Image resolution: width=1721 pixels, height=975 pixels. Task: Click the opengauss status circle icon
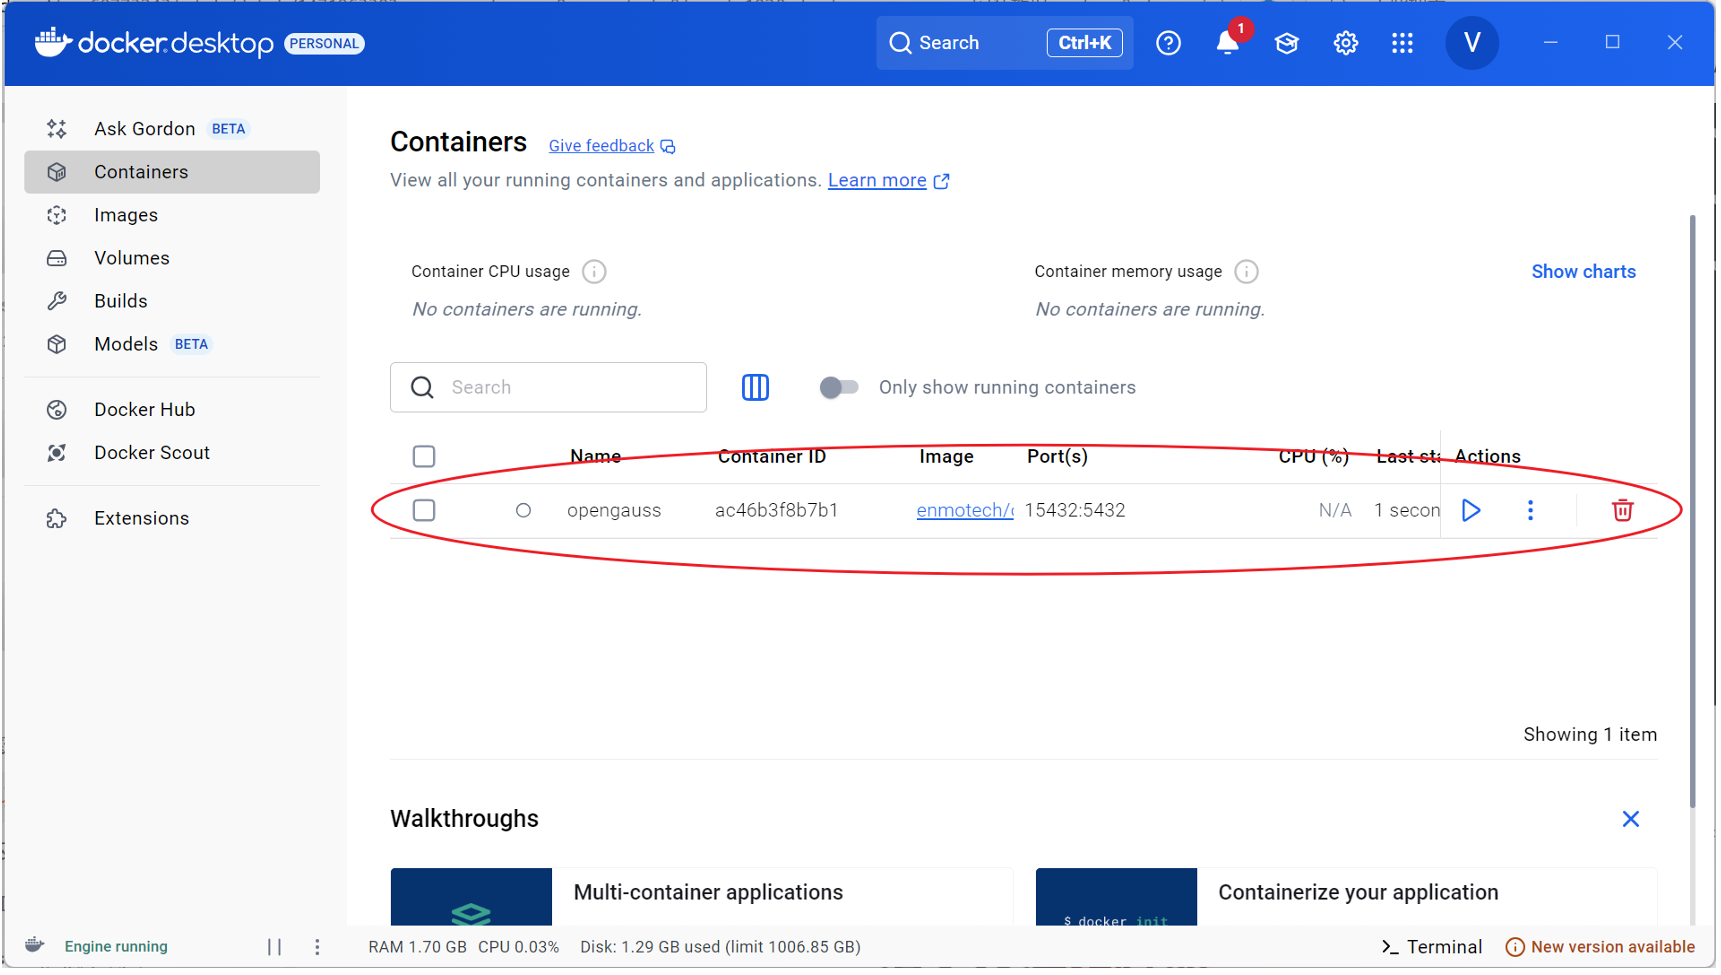(523, 511)
